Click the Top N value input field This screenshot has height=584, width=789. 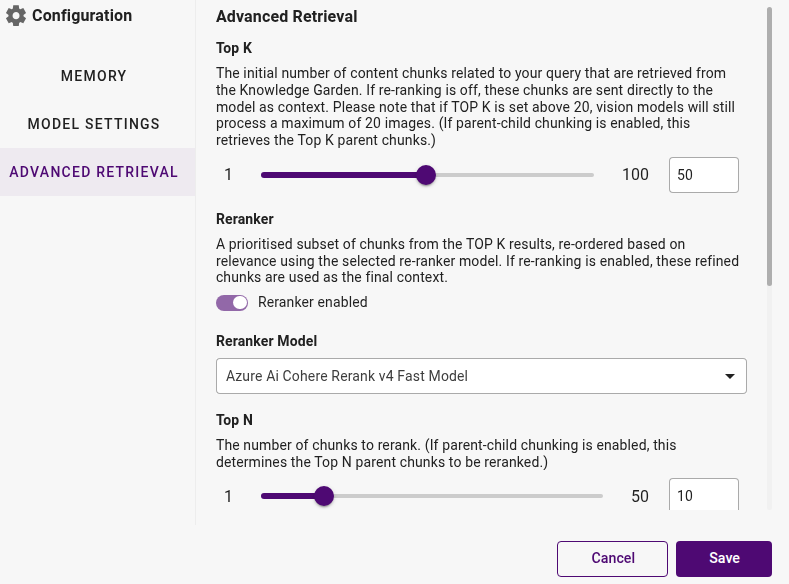click(x=703, y=495)
